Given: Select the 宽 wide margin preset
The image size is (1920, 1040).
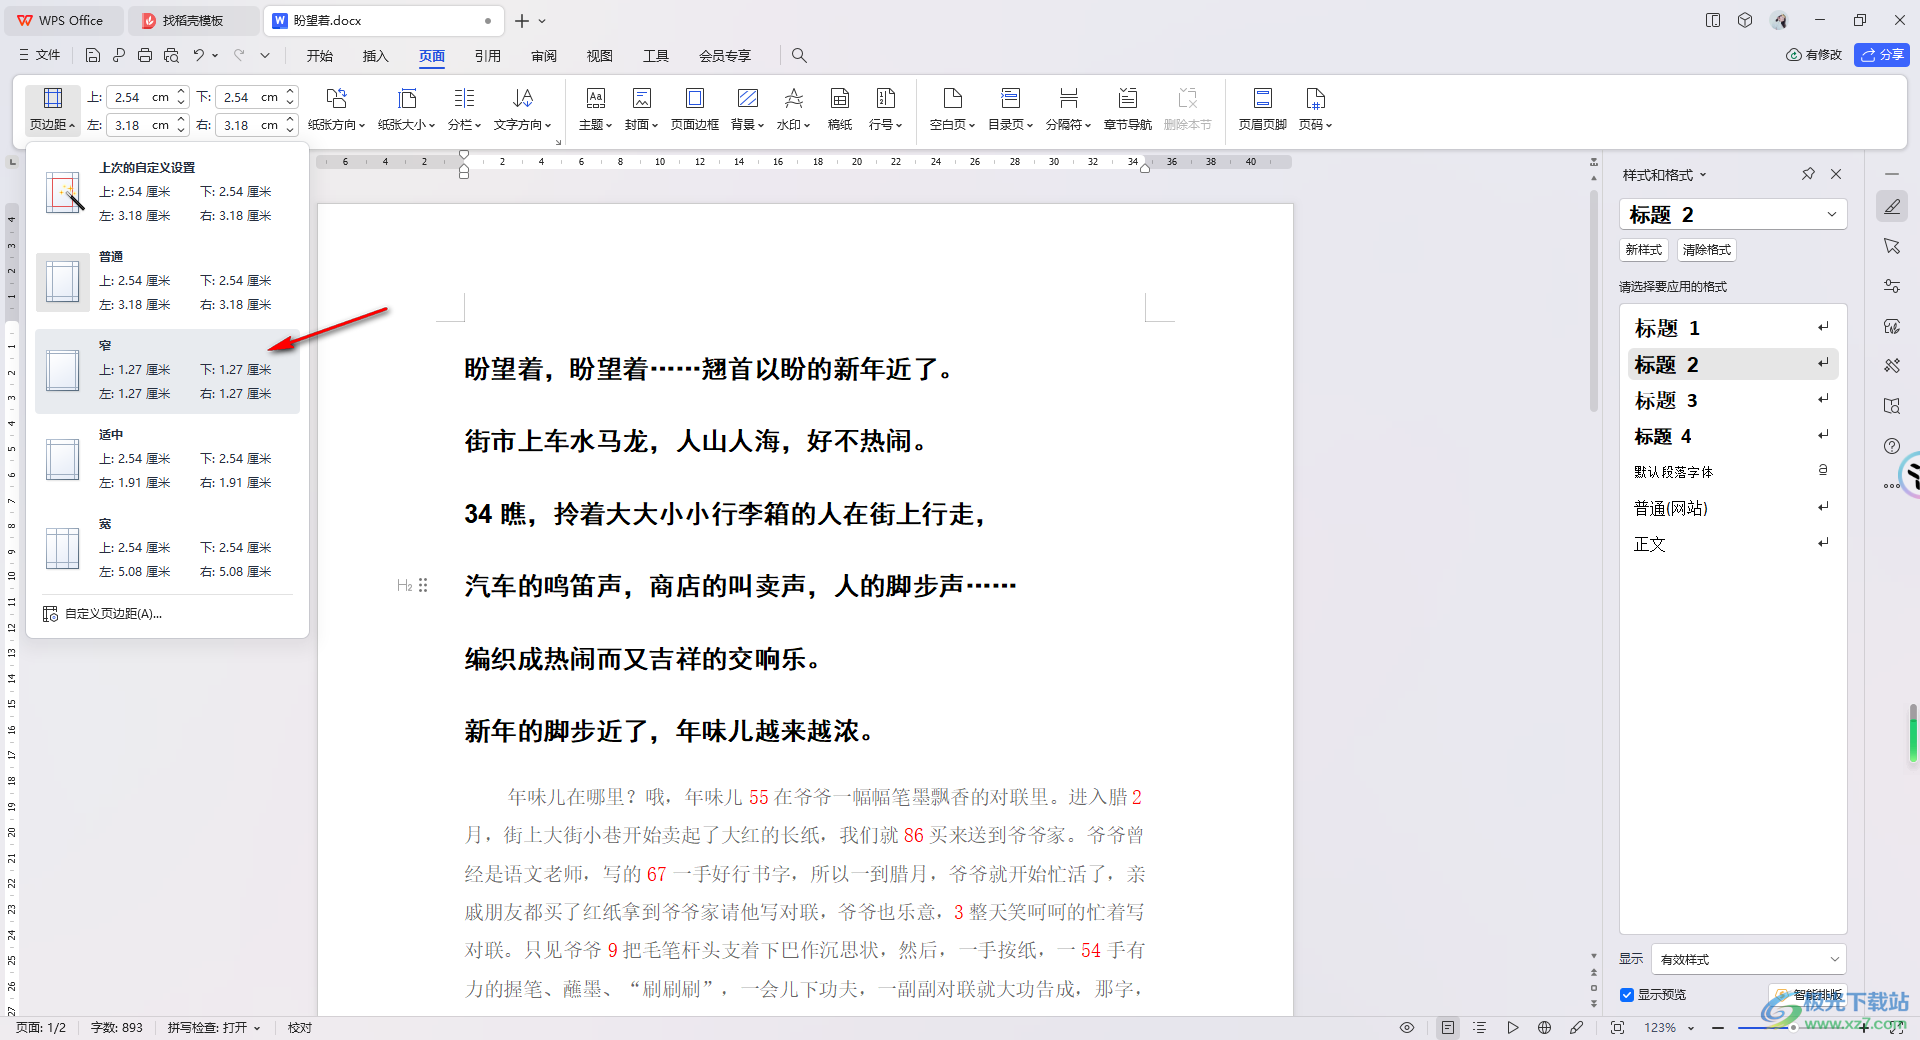Looking at the screenshot, I should point(167,549).
